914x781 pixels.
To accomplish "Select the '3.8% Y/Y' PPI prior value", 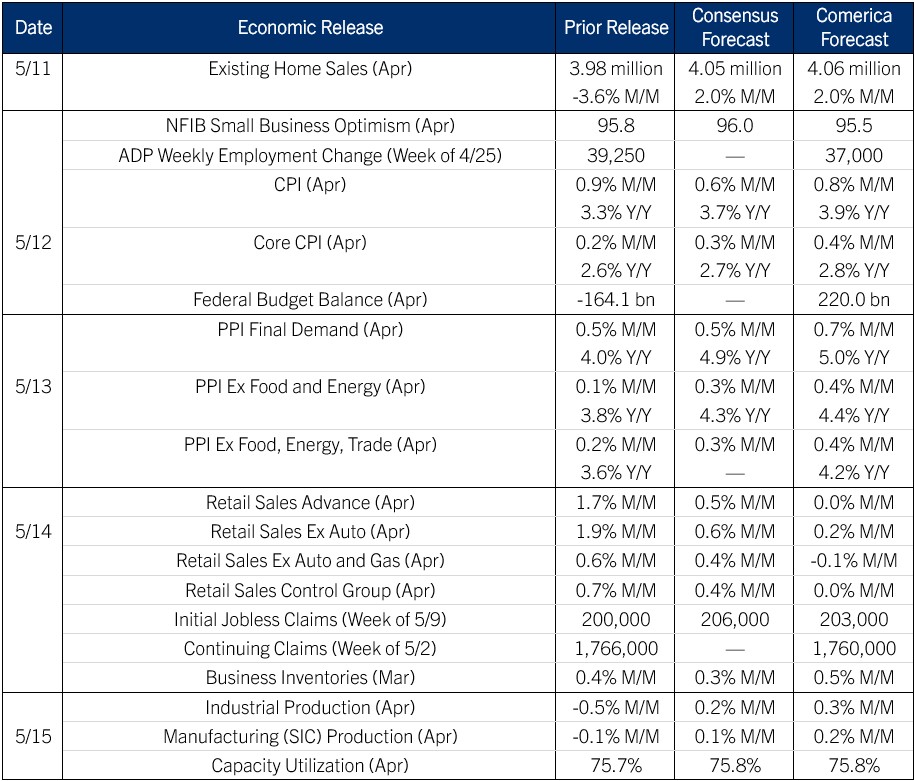I will 616,416.
